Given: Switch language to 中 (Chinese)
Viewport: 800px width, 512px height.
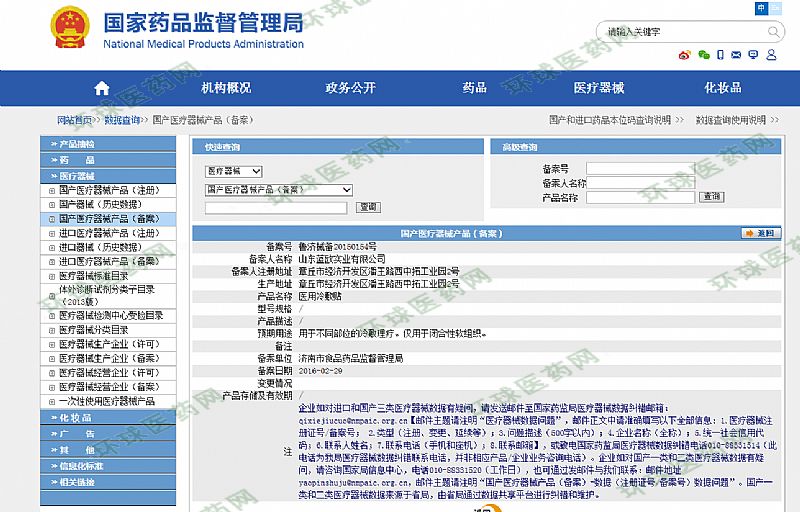Looking at the screenshot, I should click(762, 8).
